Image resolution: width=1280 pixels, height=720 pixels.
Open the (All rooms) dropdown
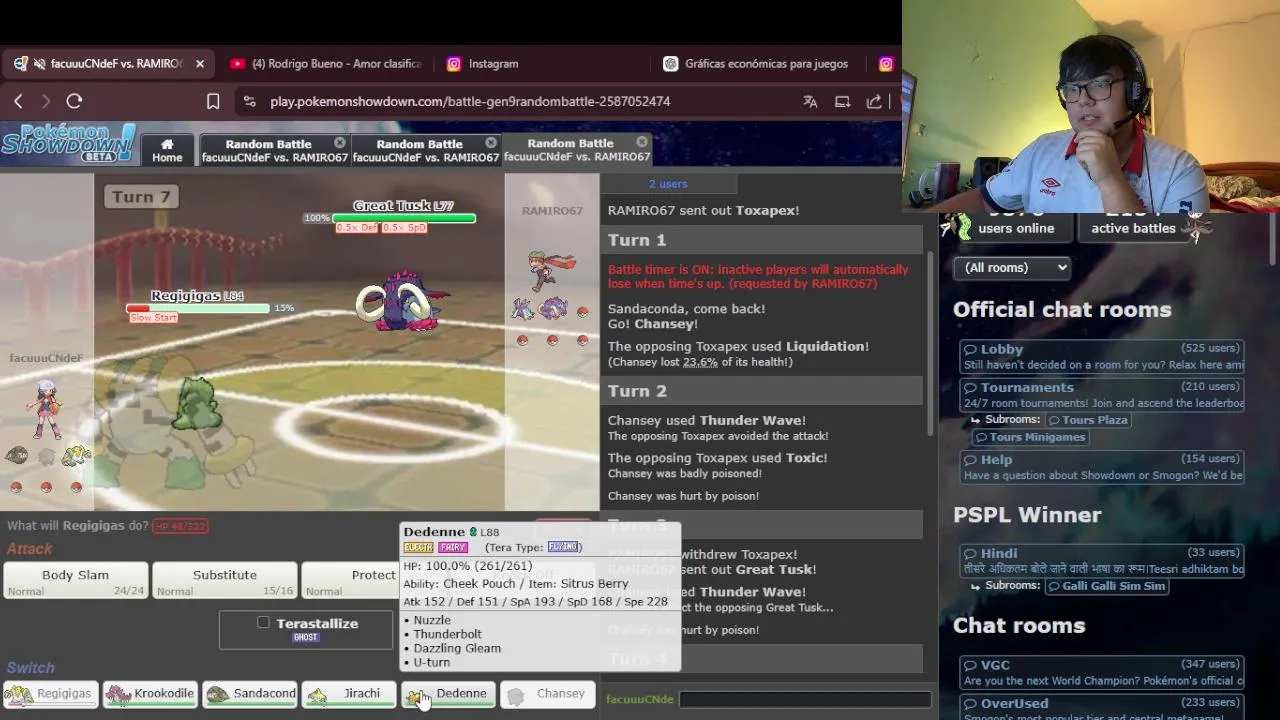(1011, 267)
